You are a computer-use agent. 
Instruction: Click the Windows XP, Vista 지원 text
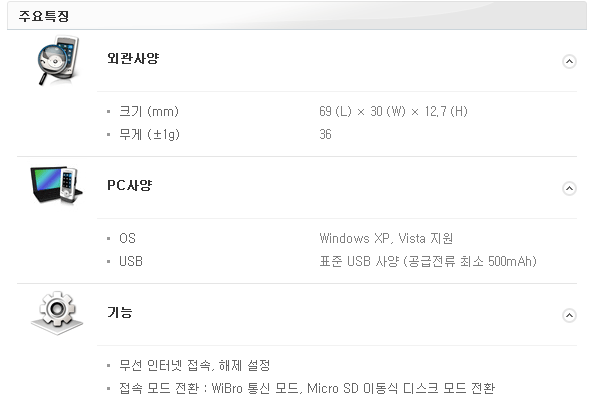tap(386, 238)
